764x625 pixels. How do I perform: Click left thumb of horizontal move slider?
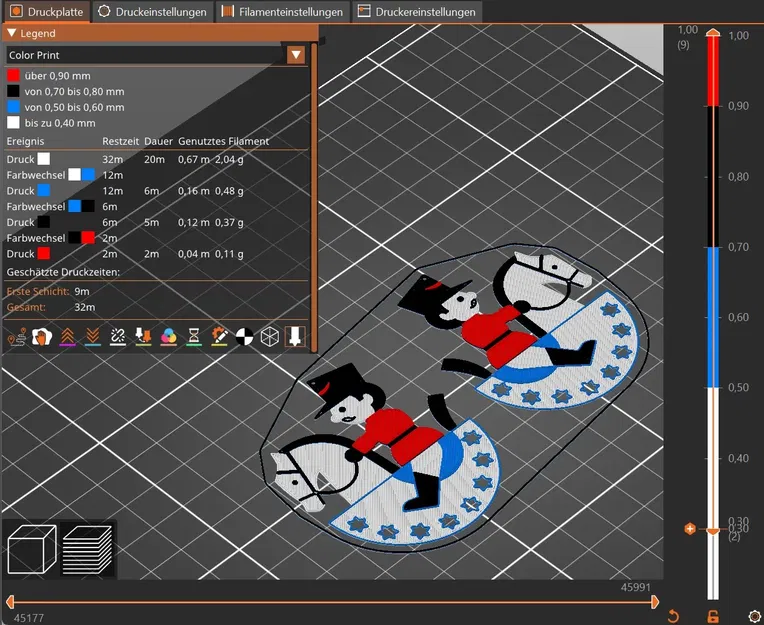click(x=9, y=602)
